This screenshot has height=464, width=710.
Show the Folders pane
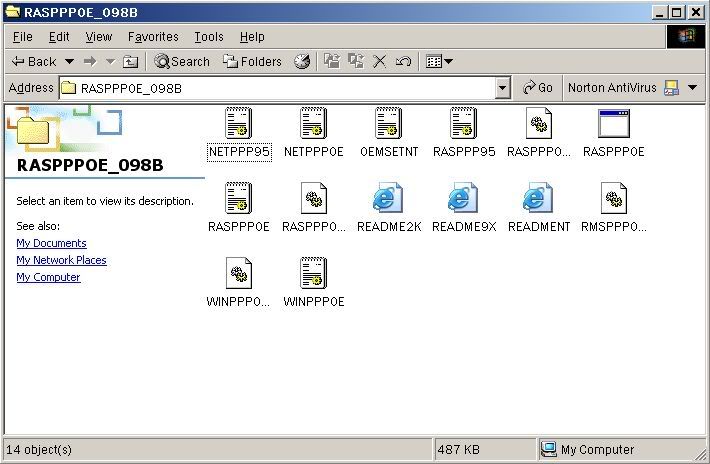(252, 61)
